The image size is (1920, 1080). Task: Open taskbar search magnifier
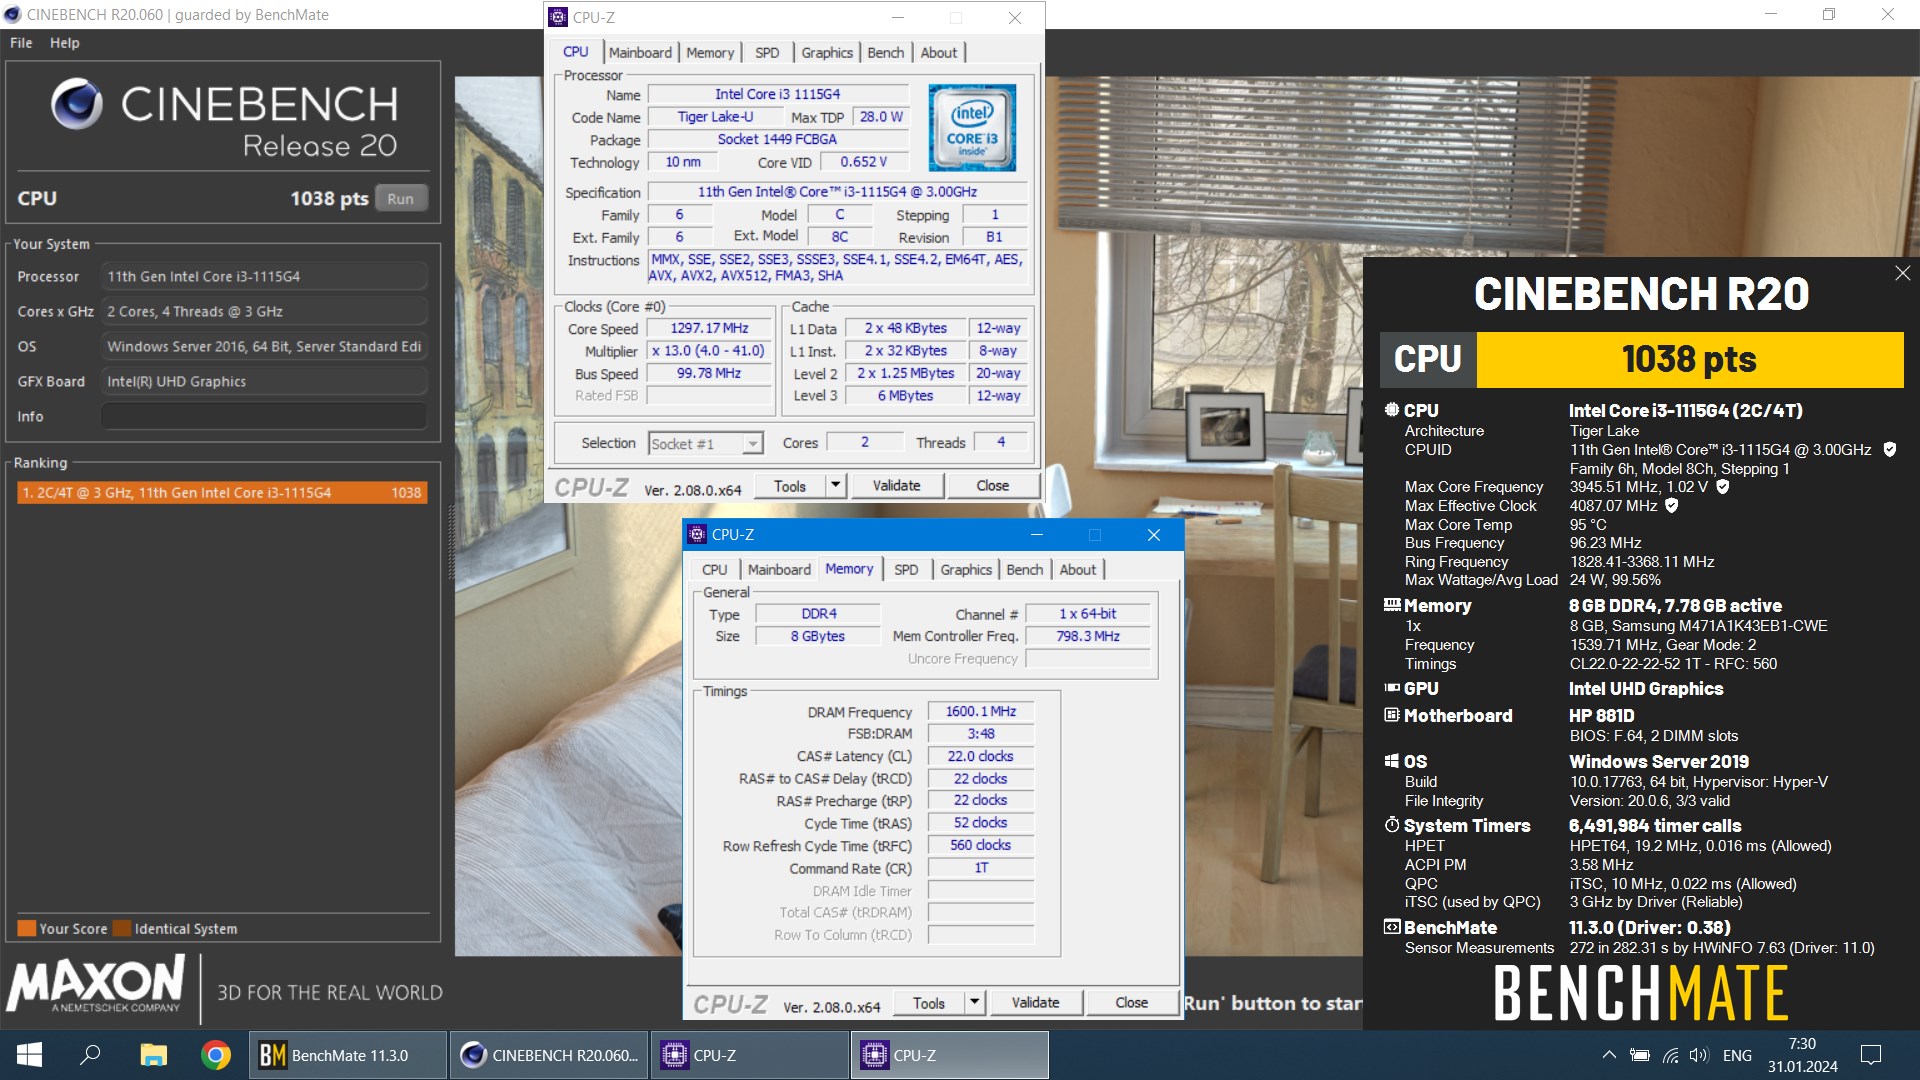[x=90, y=1055]
